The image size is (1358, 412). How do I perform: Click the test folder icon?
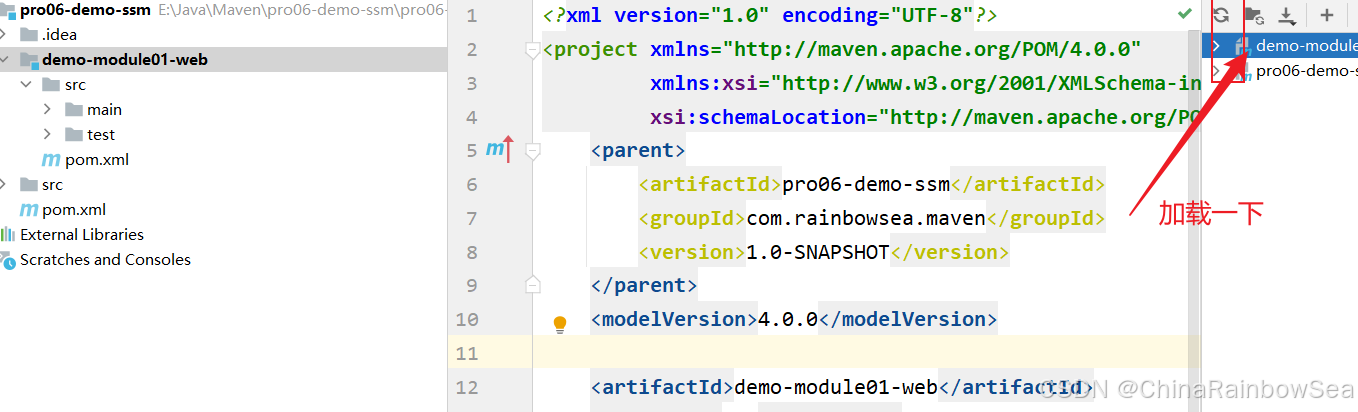click(x=73, y=135)
